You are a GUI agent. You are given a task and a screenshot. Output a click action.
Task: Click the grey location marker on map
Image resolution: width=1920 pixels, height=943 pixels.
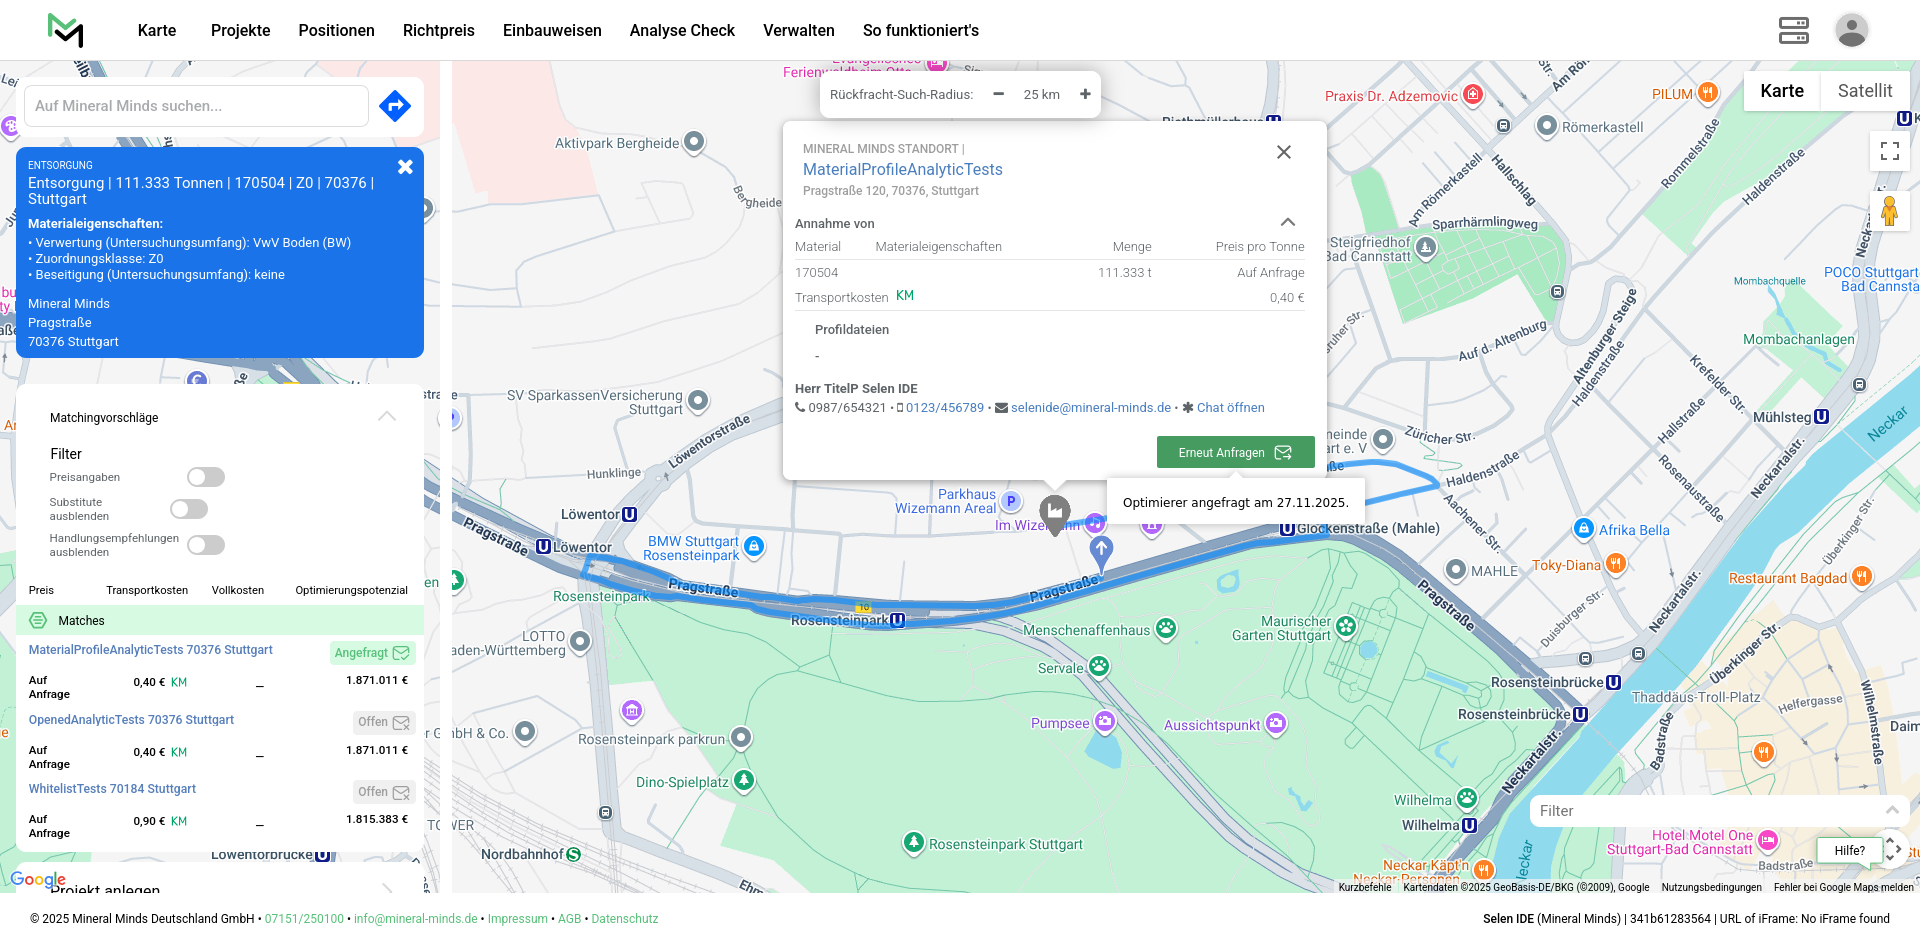click(1054, 513)
